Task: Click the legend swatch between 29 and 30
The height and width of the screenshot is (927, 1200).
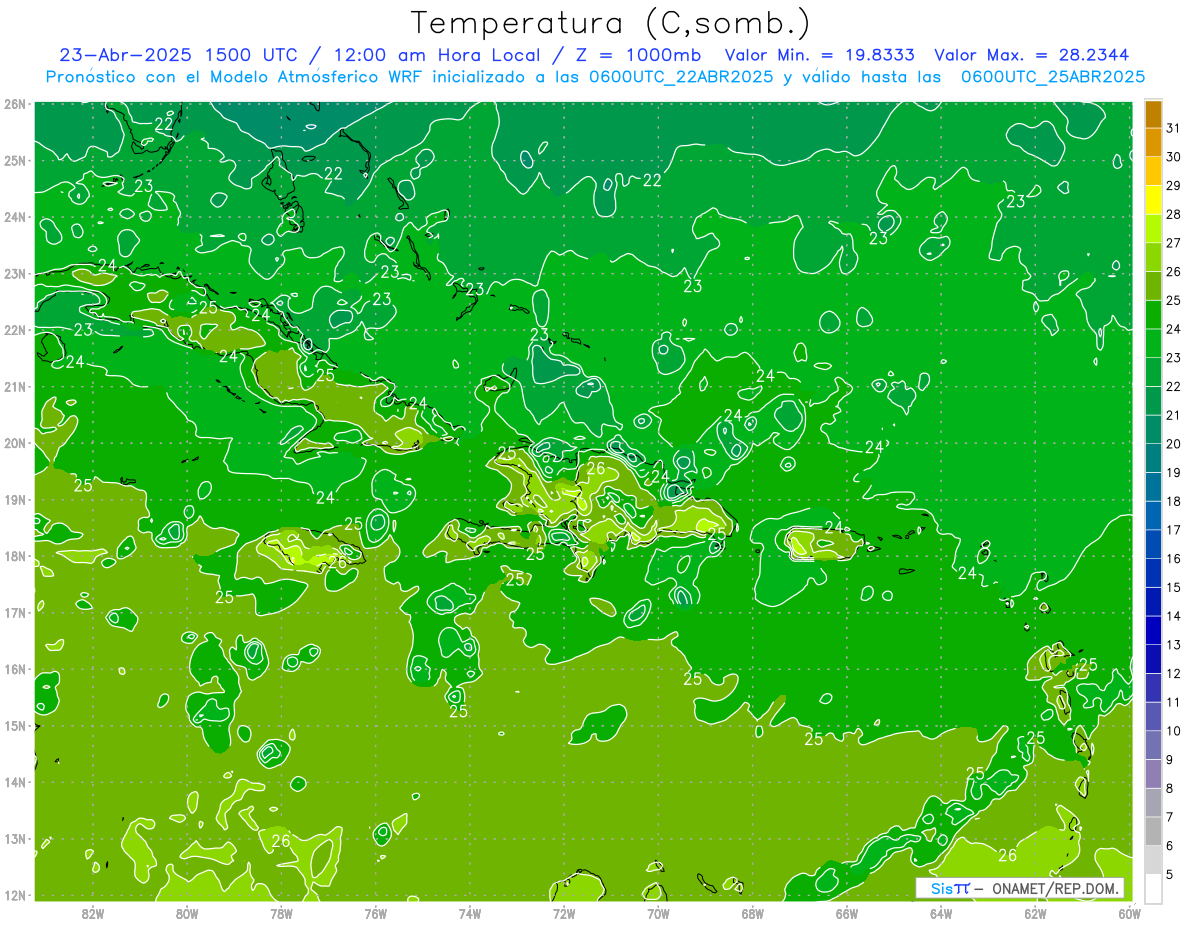Action: point(1153,171)
